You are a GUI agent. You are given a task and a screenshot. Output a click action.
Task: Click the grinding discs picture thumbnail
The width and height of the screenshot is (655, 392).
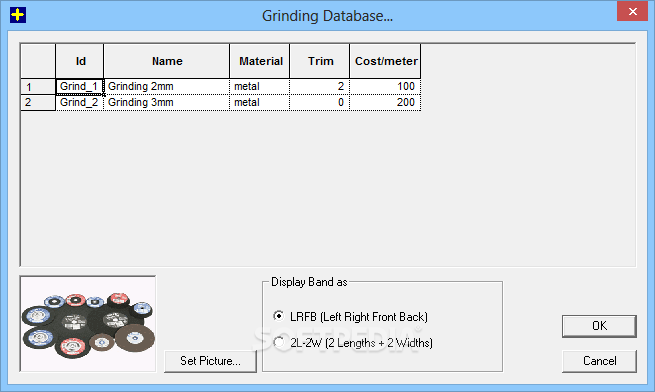pyautogui.click(x=88, y=323)
